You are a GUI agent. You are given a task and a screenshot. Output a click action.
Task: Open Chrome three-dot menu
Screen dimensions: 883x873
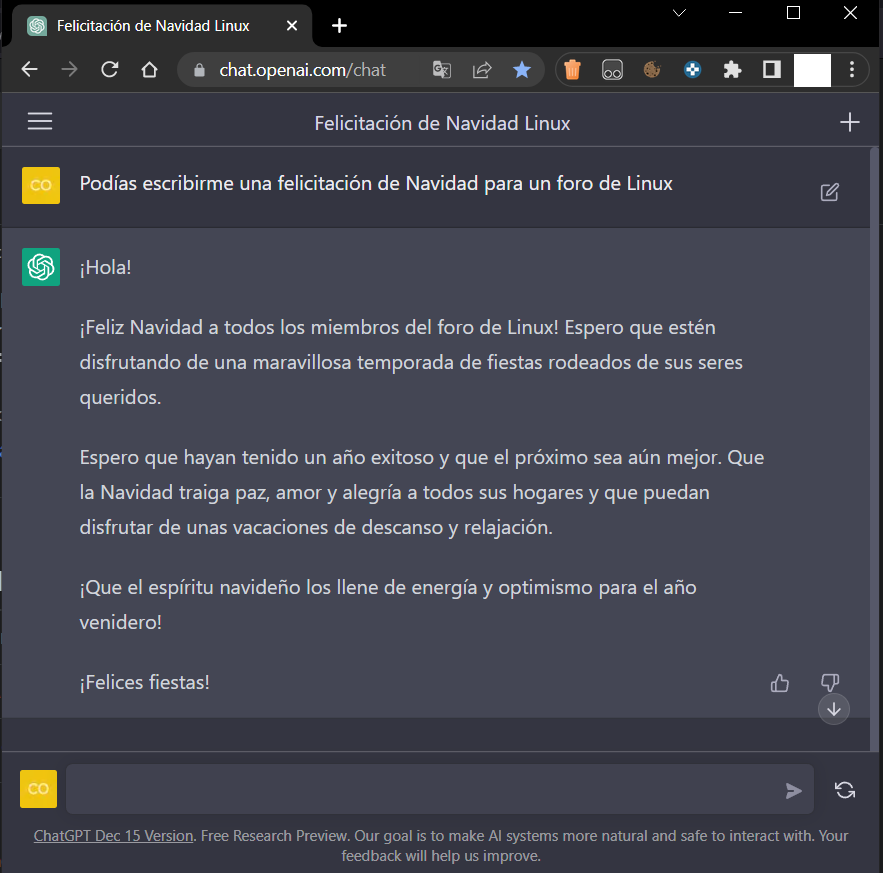tap(851, 70)
